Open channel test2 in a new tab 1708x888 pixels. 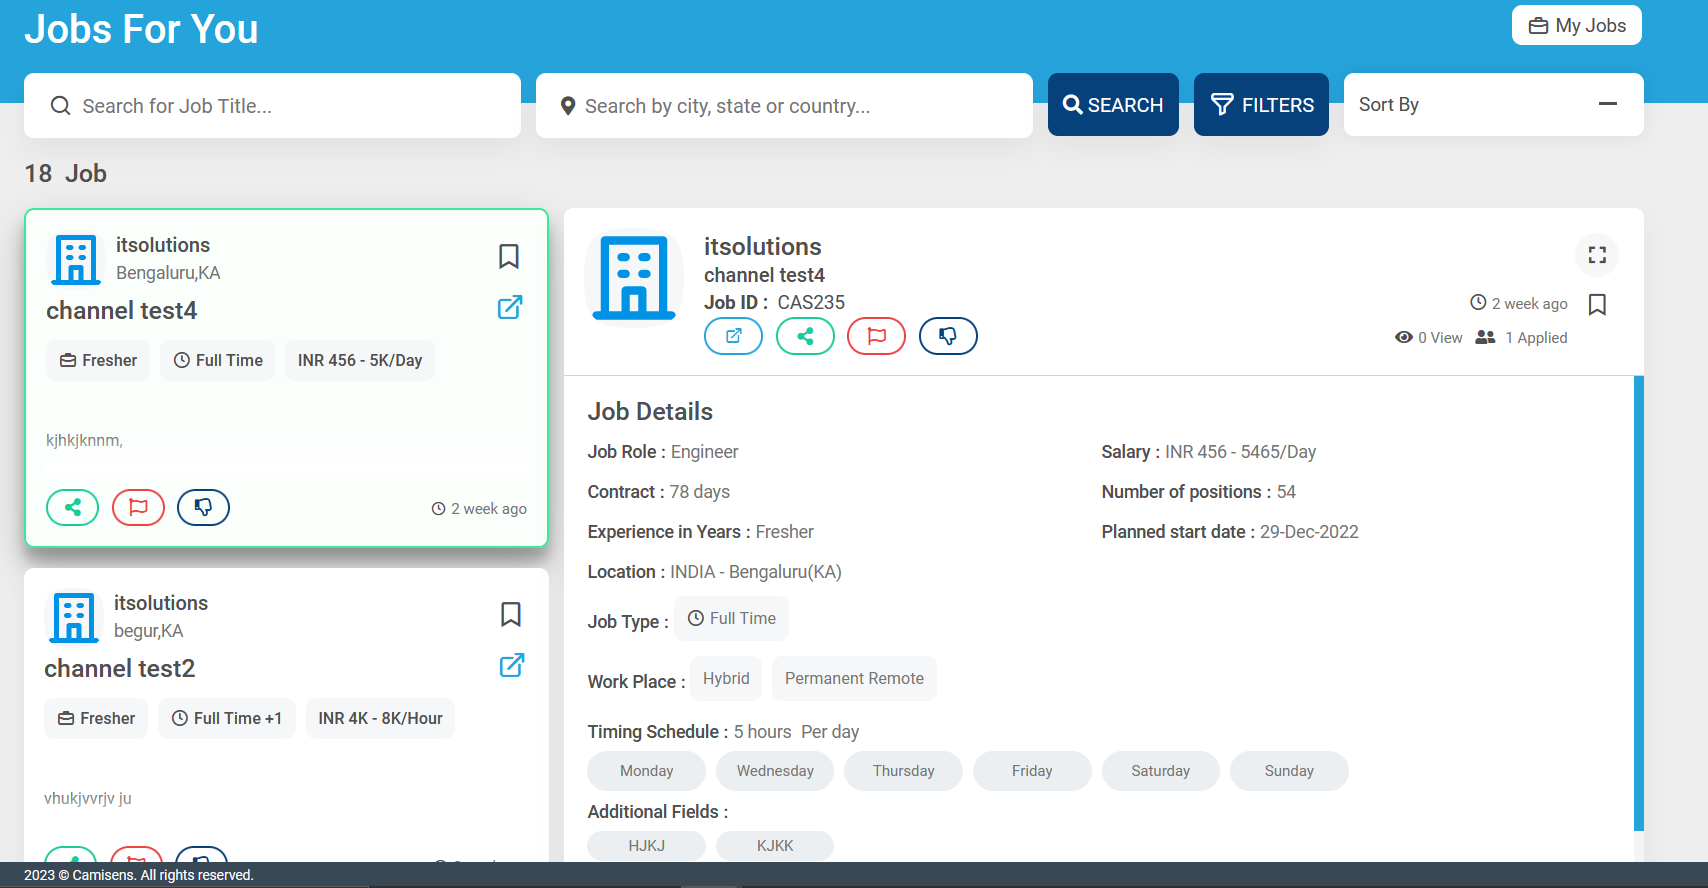point(512,665)
